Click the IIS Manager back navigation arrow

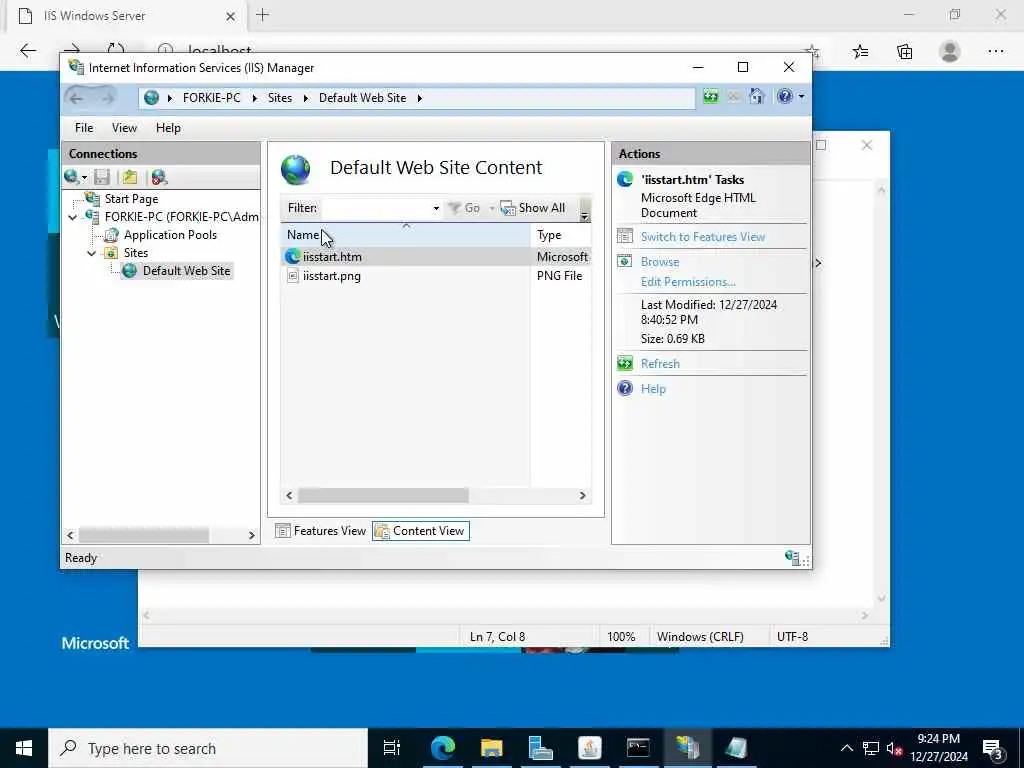tap(76, 99)
